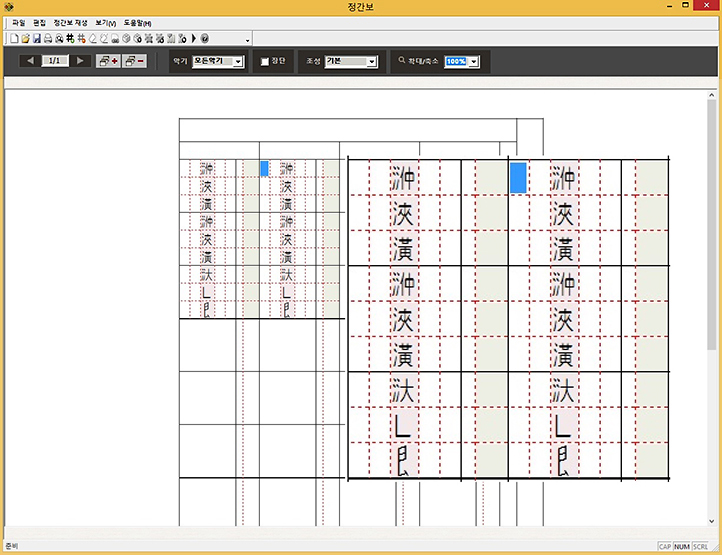This screenshot has width=722, height=555.
Task: Click the 준비 status bar text
Action: (12, 546)
